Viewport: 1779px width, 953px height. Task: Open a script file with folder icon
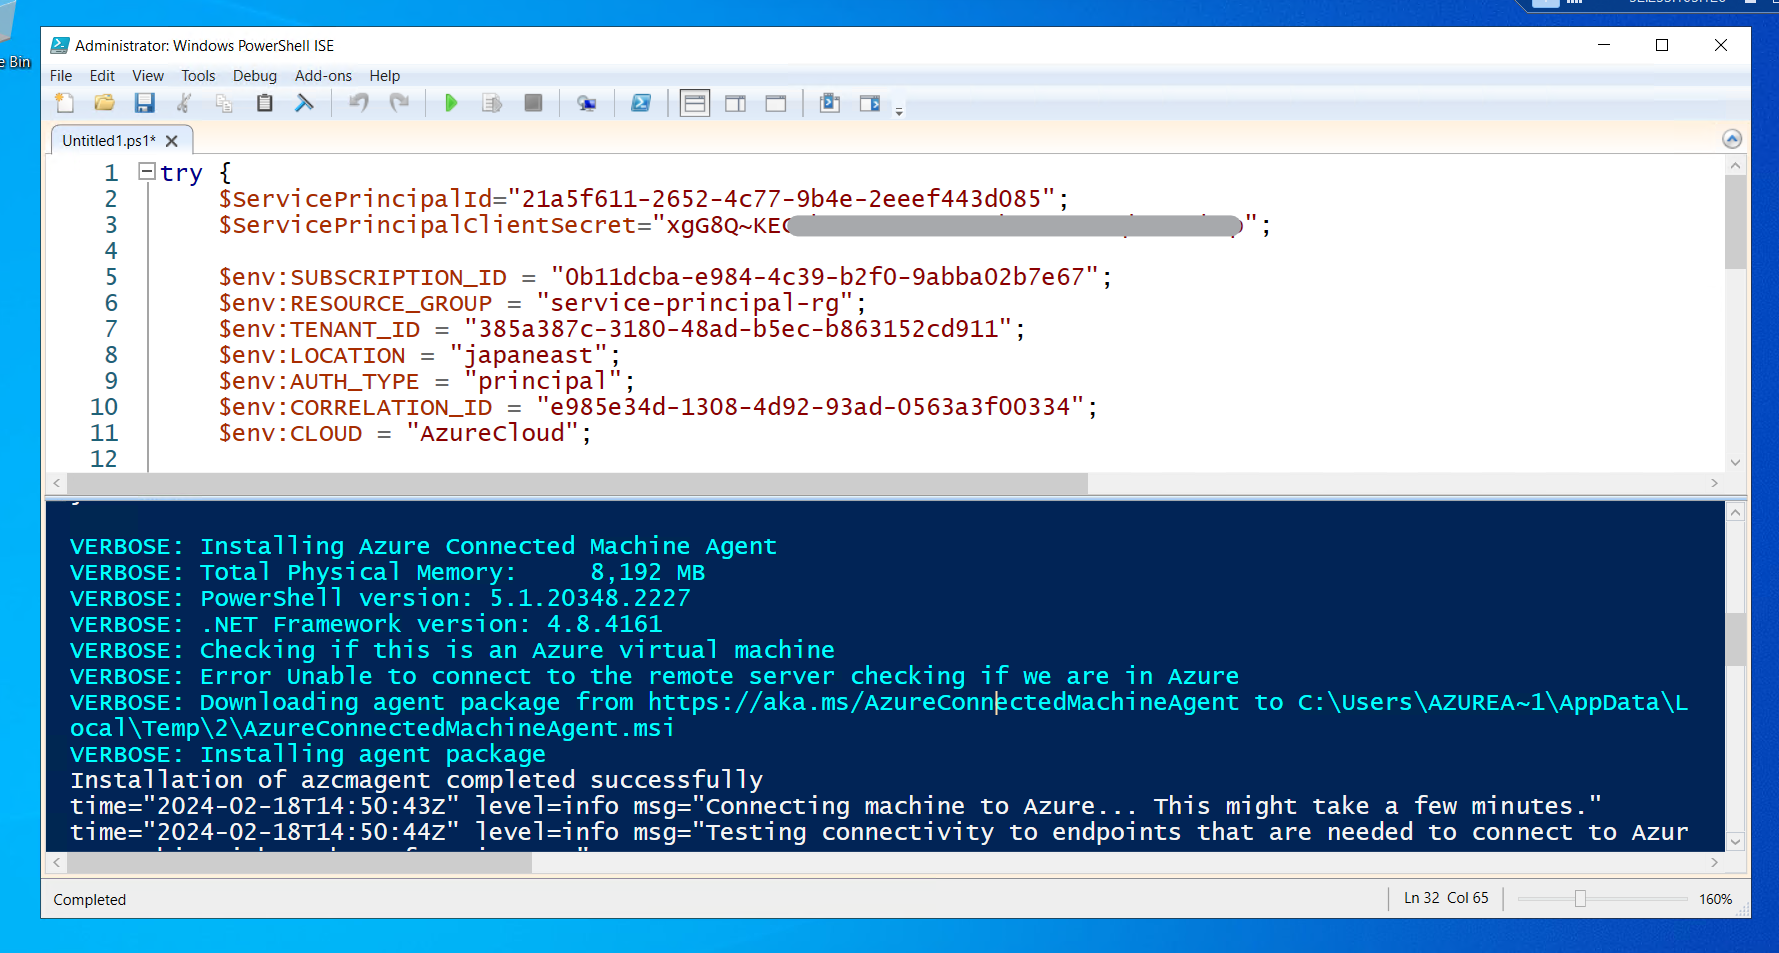point(104,103)
